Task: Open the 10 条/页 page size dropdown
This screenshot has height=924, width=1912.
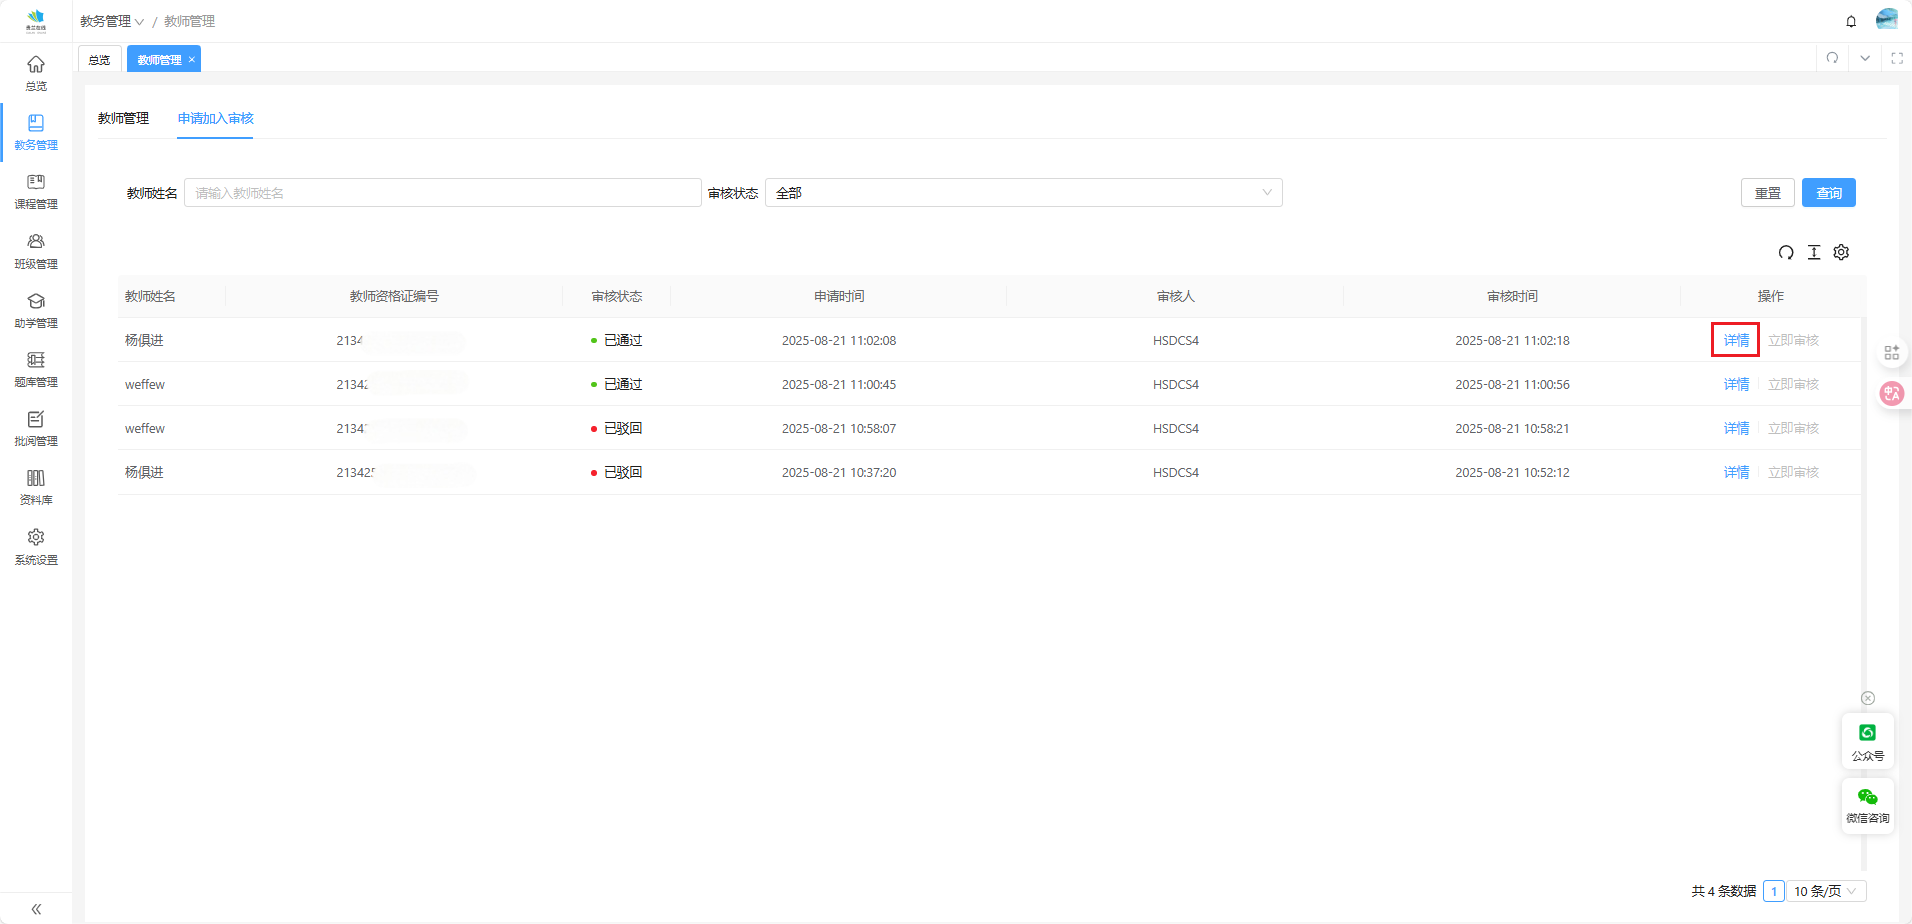Action: tap(1825, 891)
